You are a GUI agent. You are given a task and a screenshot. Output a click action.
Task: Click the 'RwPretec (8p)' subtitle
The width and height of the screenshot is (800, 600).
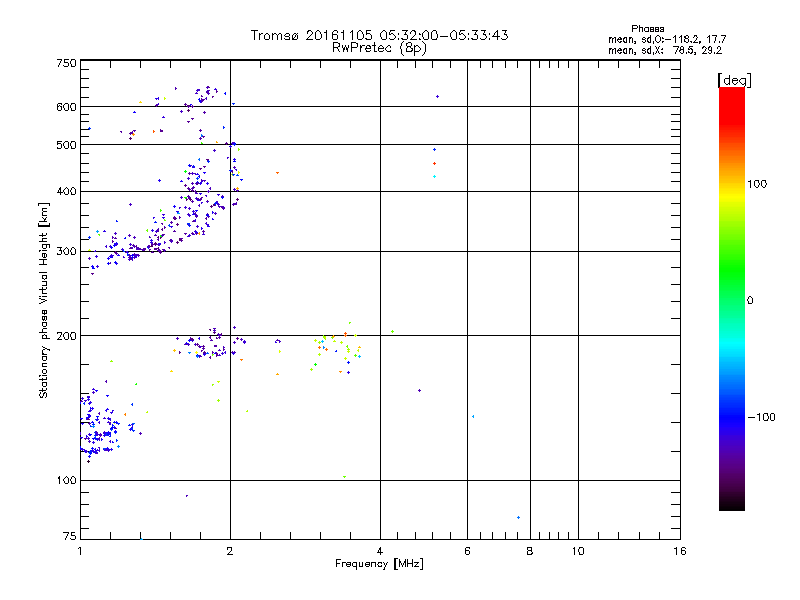tap(379, 48)
